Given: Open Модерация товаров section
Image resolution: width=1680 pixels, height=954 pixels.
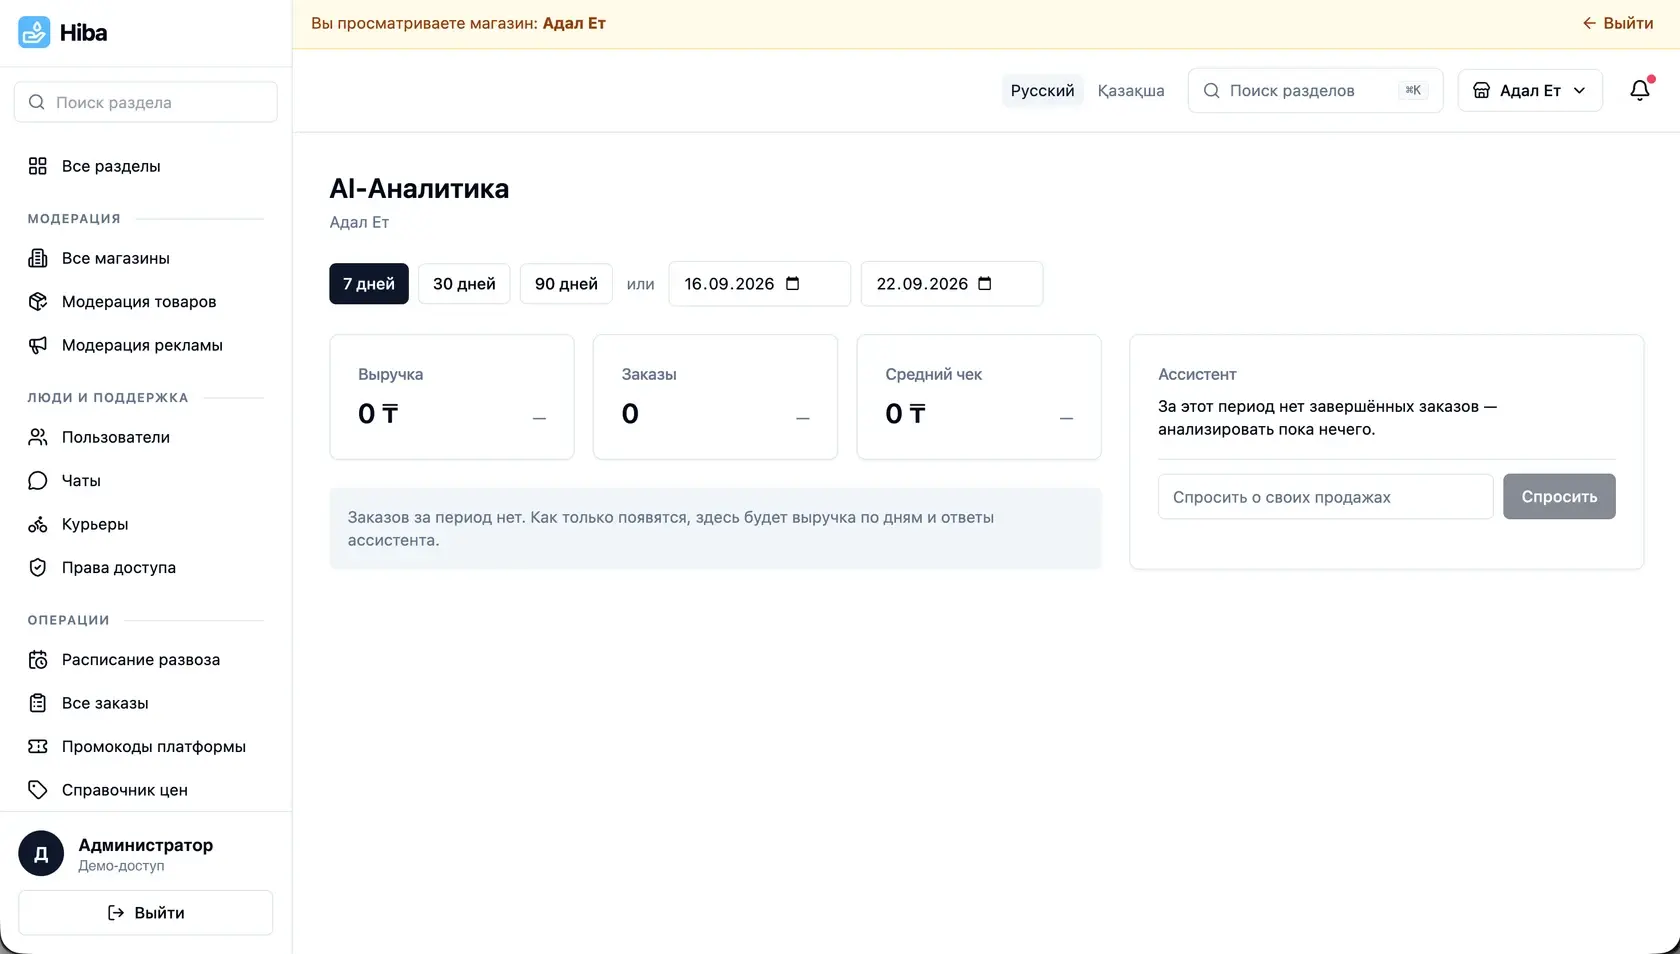Looking at the screenshot, I should [146, 301].
